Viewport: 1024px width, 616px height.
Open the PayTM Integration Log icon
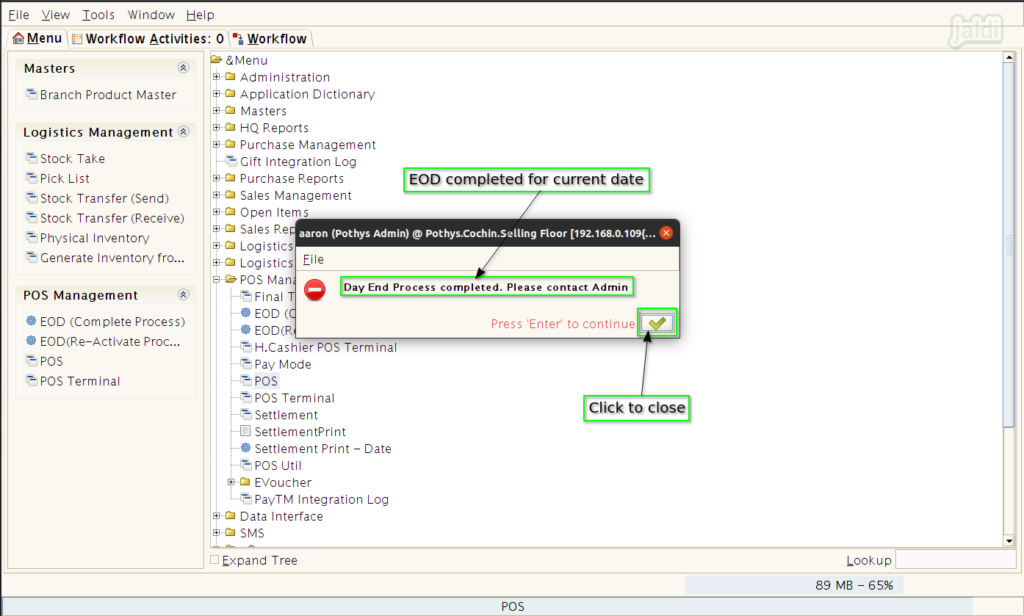point(246,498)
